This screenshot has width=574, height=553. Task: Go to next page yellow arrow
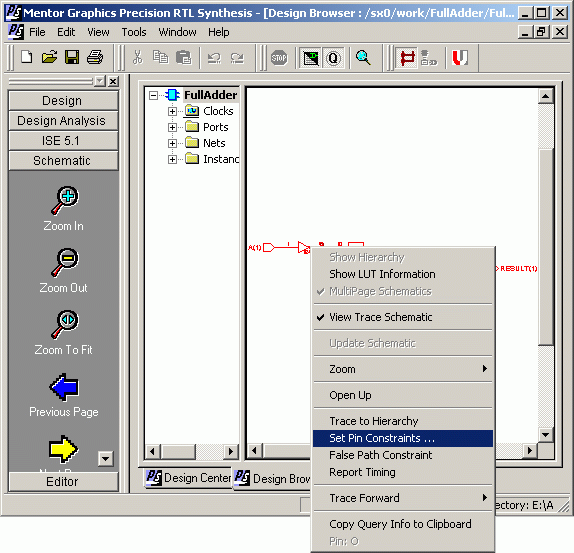click(63, 449)
